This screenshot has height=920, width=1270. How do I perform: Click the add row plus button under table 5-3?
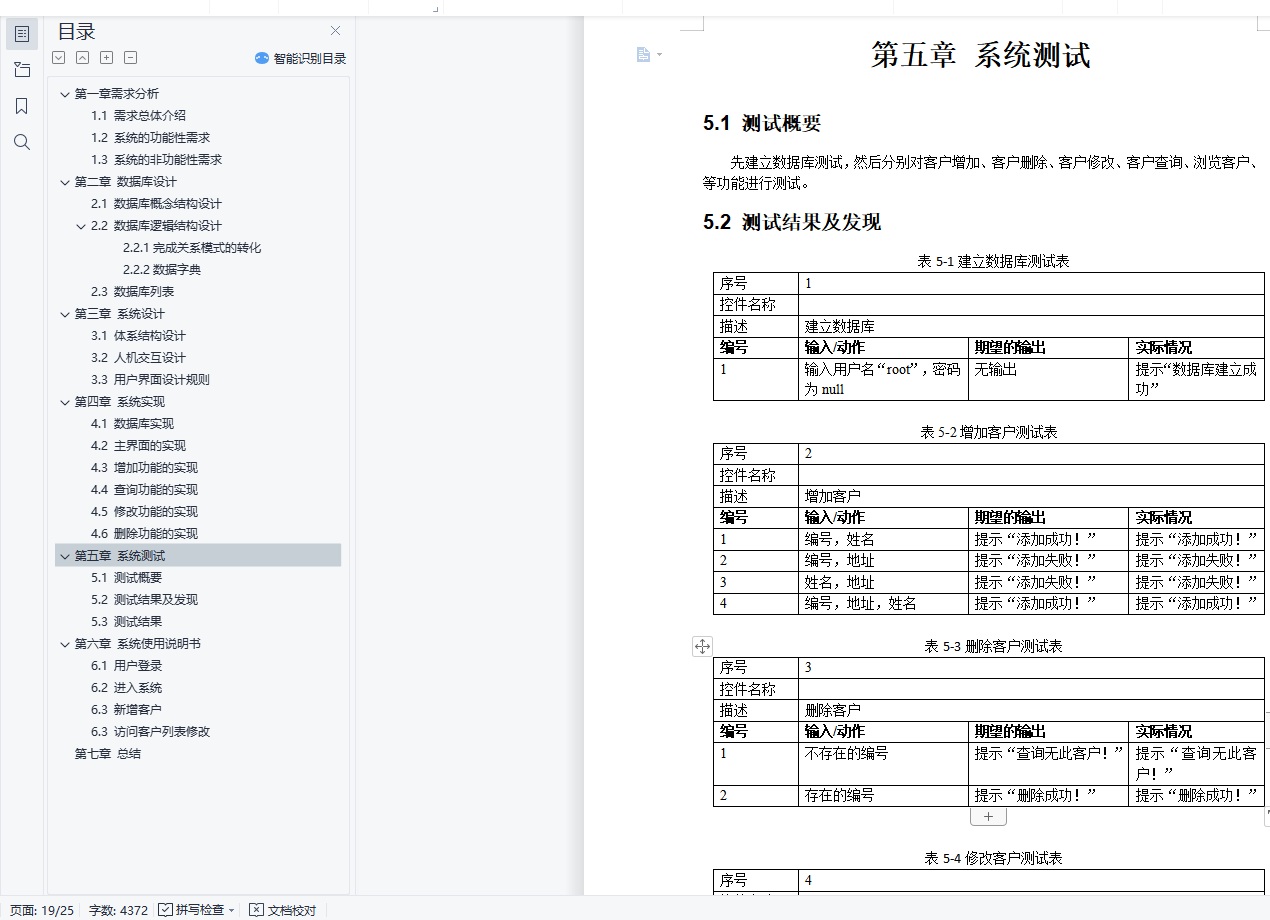point(988,817)
